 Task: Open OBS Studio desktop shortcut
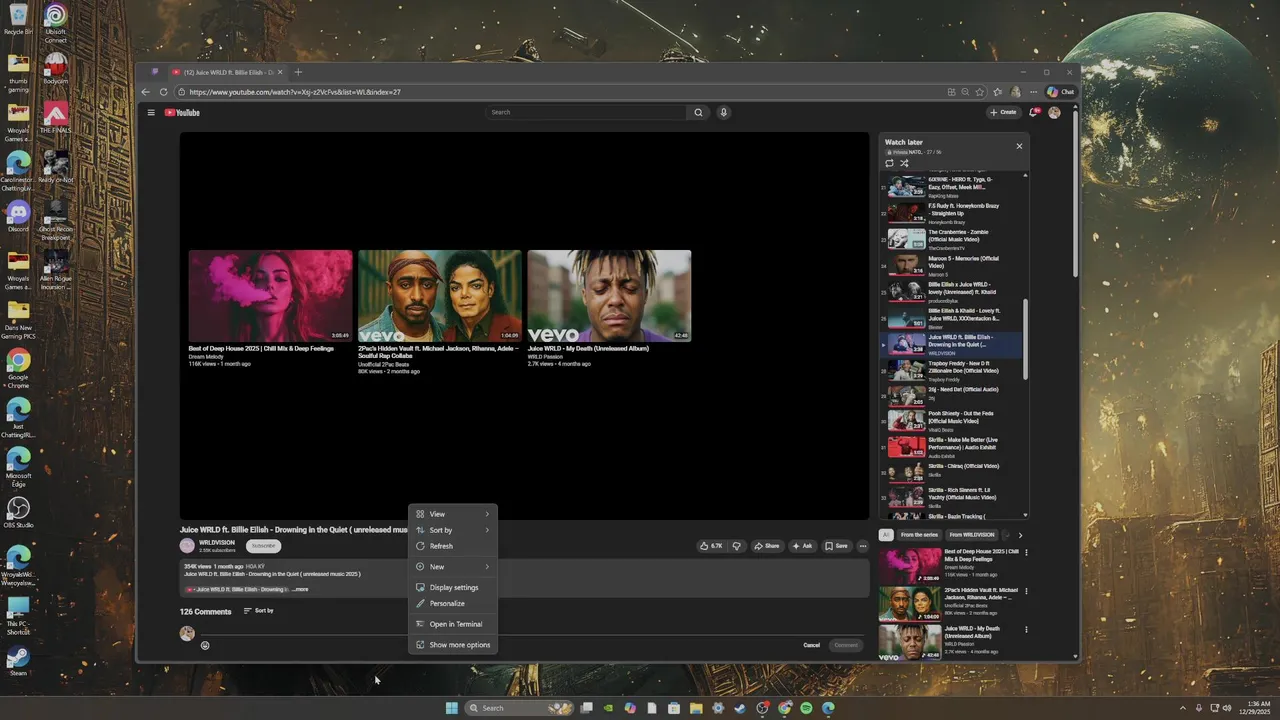[18, 513]
